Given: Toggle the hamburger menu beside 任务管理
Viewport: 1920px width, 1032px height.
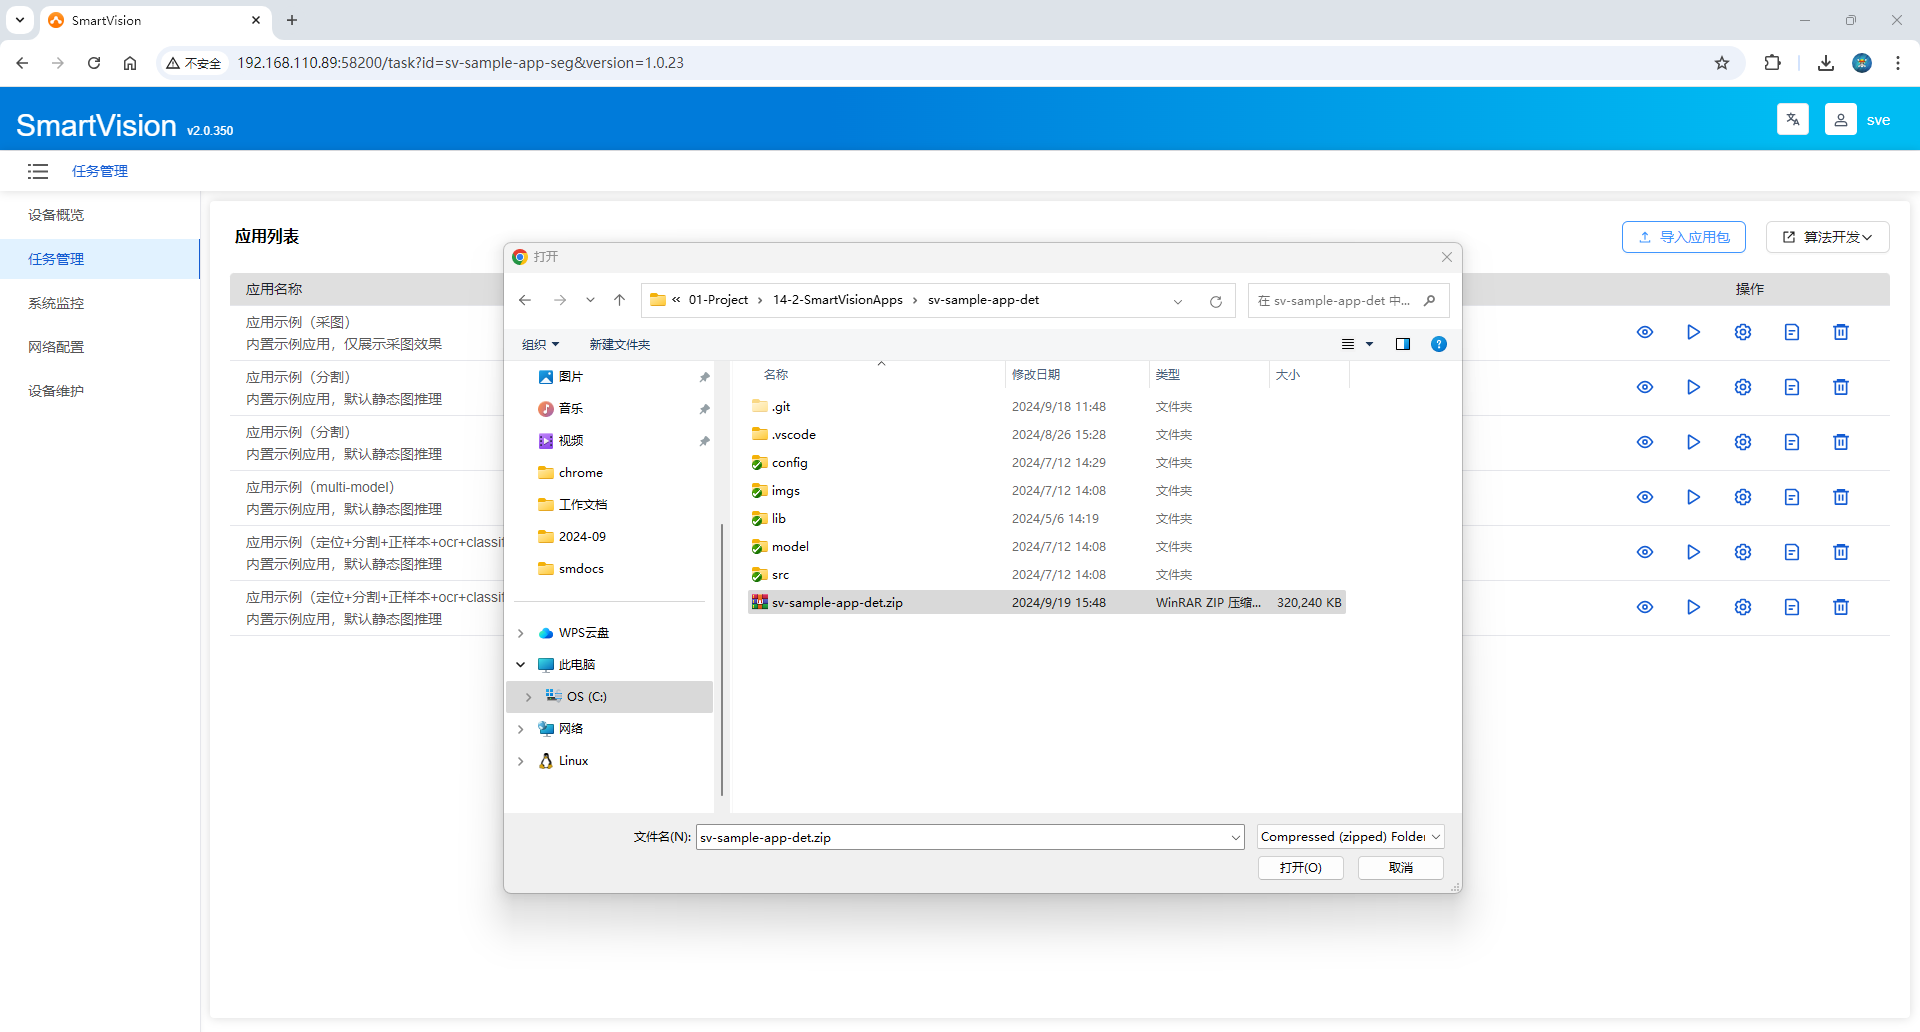Looking at the screenshot, I should point(38,171).
